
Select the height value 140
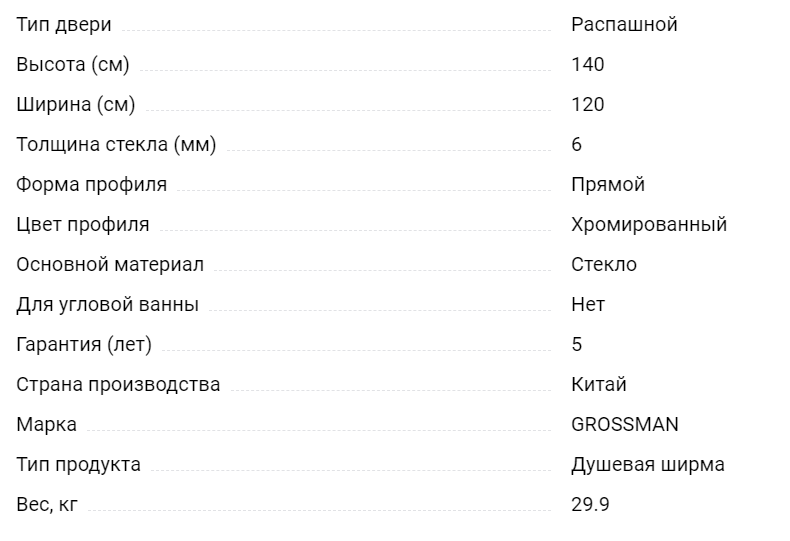(587, 64)
